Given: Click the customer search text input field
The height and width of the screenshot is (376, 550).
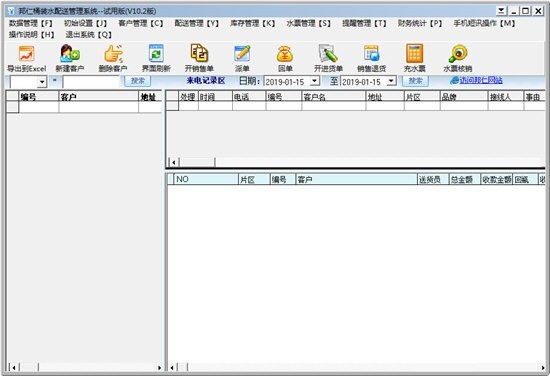Looking at the screenshot, I should (x=92, y=82).
